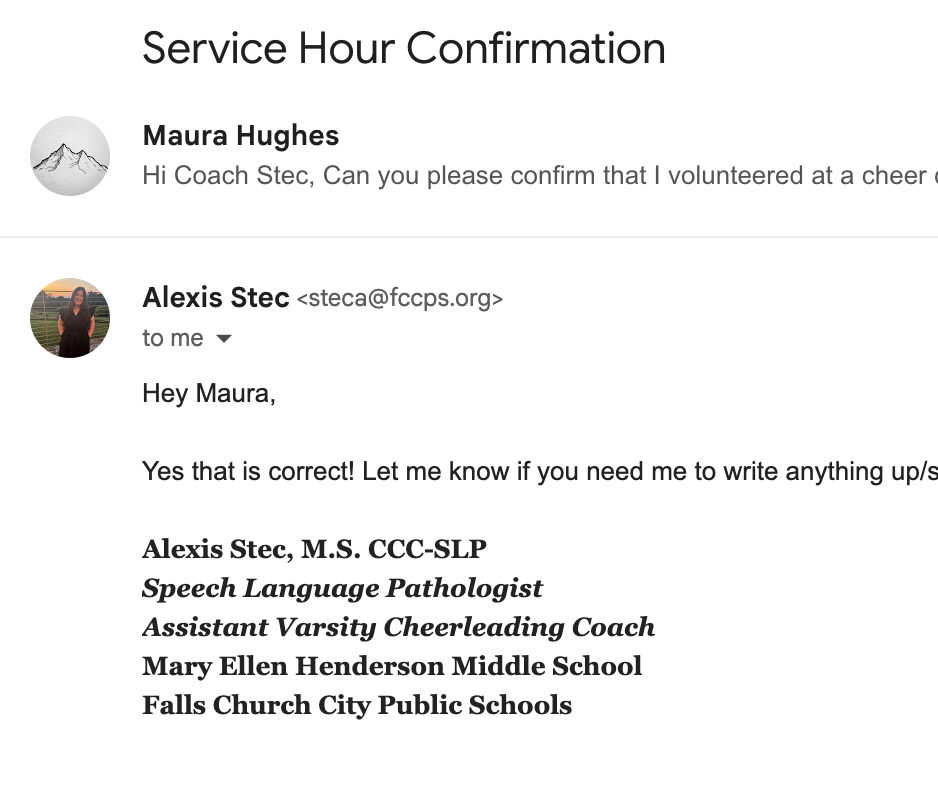Image resolution: width=938 pixels, height=790 pixels.
Task: Expand the 'to me' recipient details arrow
Action: pos(224,339)
